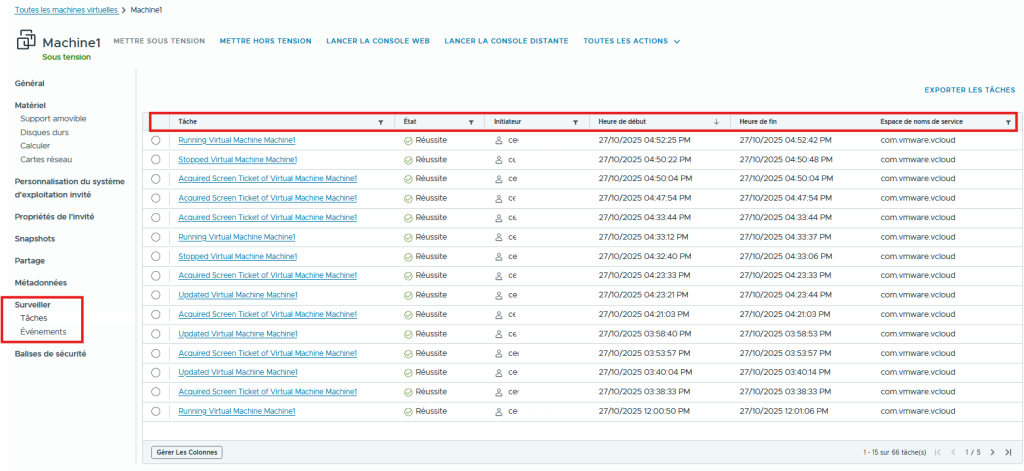Click the Initiateur column filter icon
This screenshot has width=1024, height=471.
tap(575, 122)
